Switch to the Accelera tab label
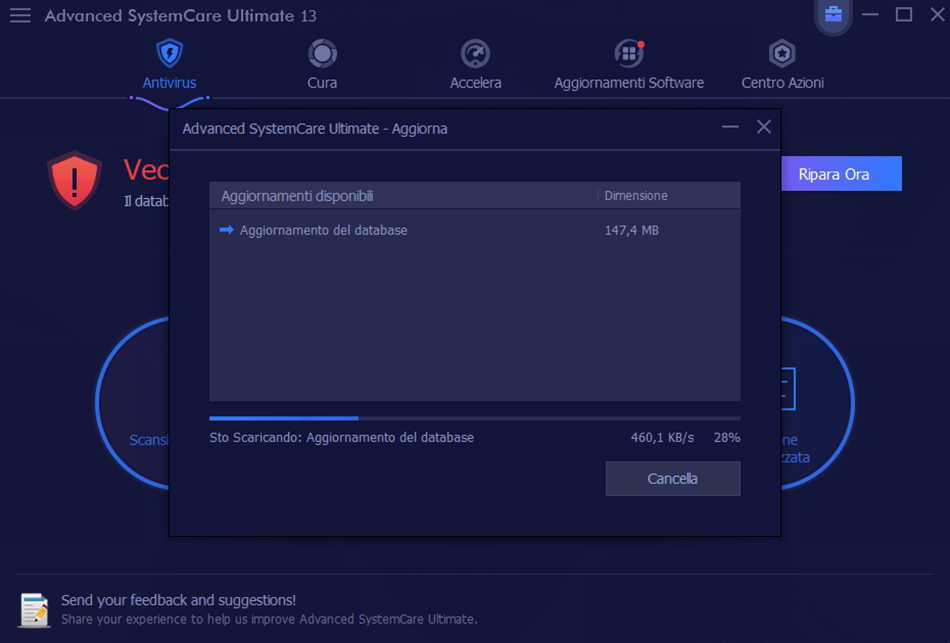The width and height of the screenshot is (950, 643). coord(476,83)
